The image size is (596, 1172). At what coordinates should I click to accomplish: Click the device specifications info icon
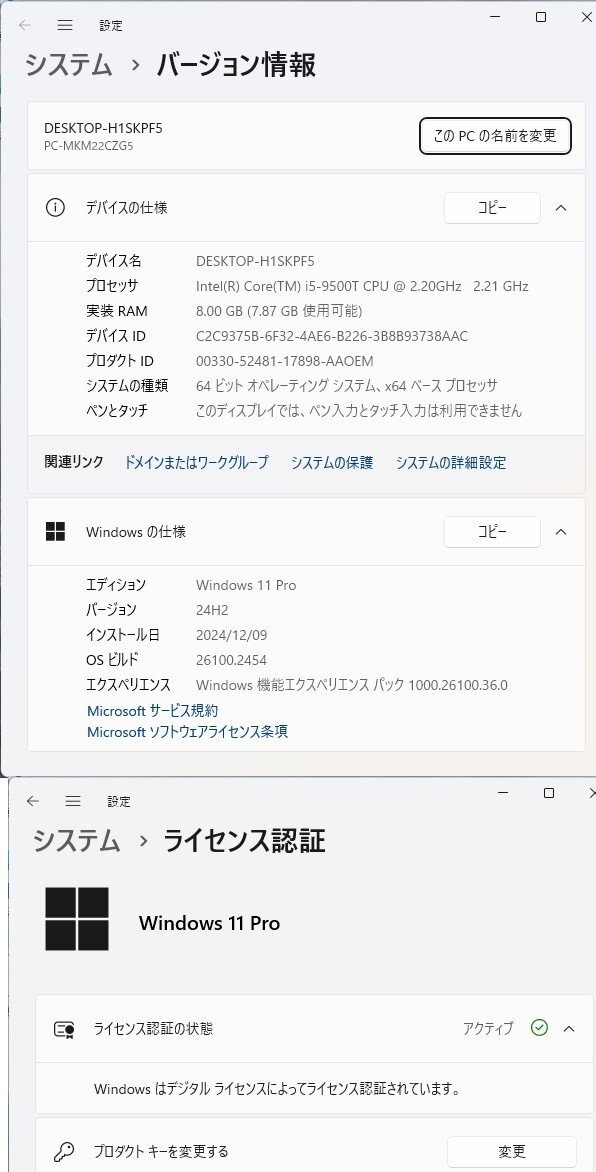point(55,208)
